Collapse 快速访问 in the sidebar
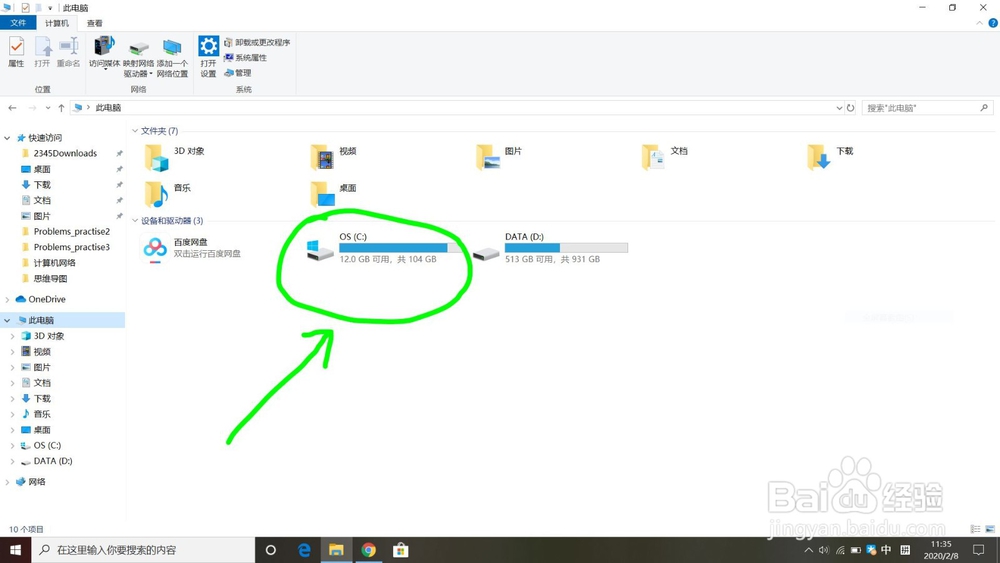The height and width of the screenshot is (563, 1000). [x=7, y=138]
